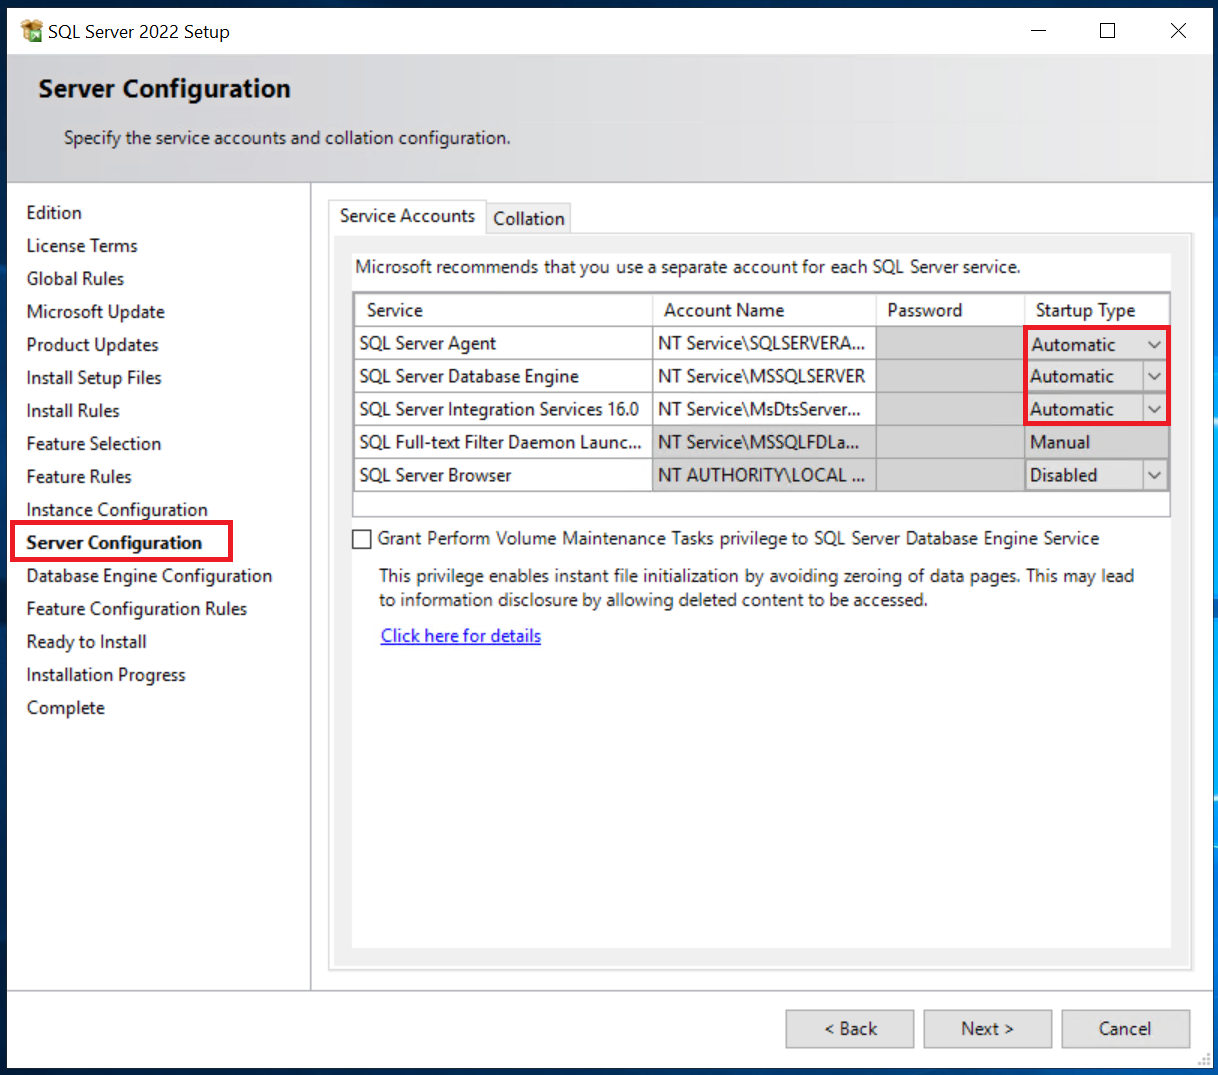Minimize the SQL Server 2022 Setup window
Screen dimensions: 1218x1075
point(1039,31)
